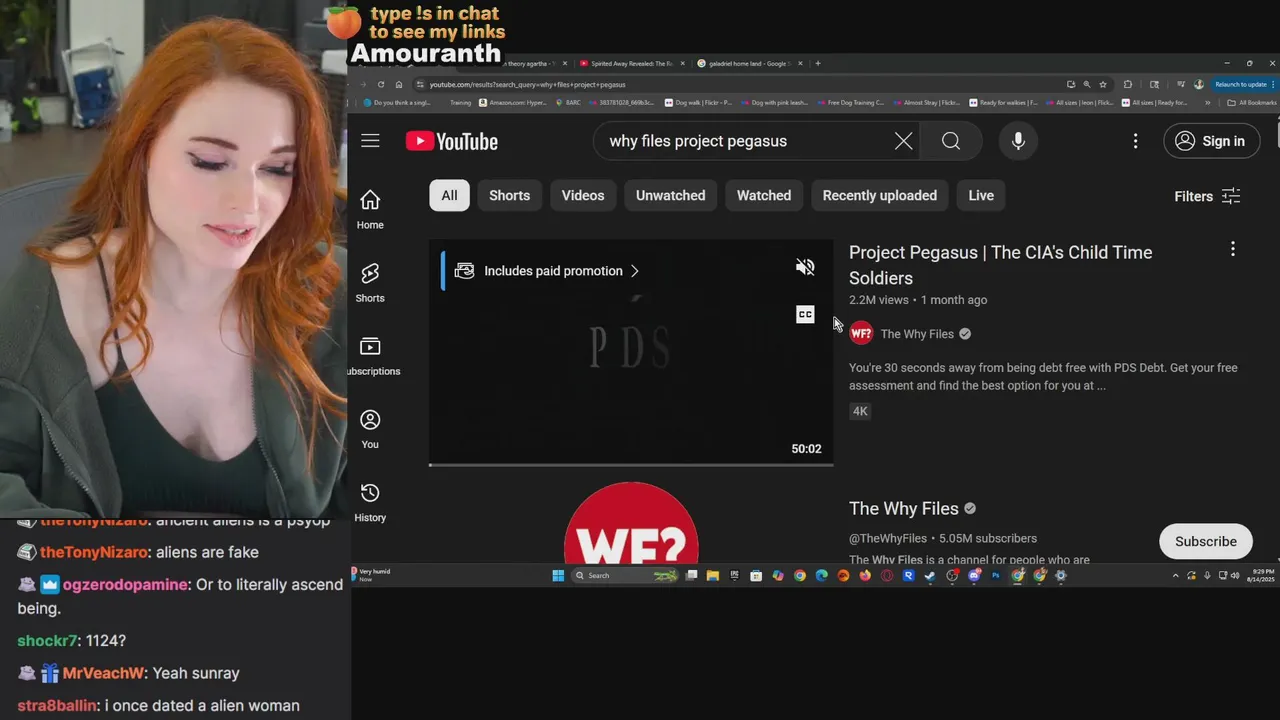Open Shorts in the sidebar

[x=370, y=283]
